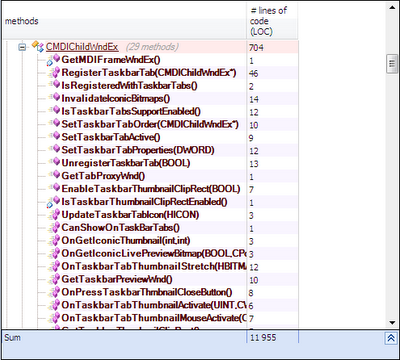Click the double-chevron icon in Sum row
400x360 pixels.
(x=391, y=338)
